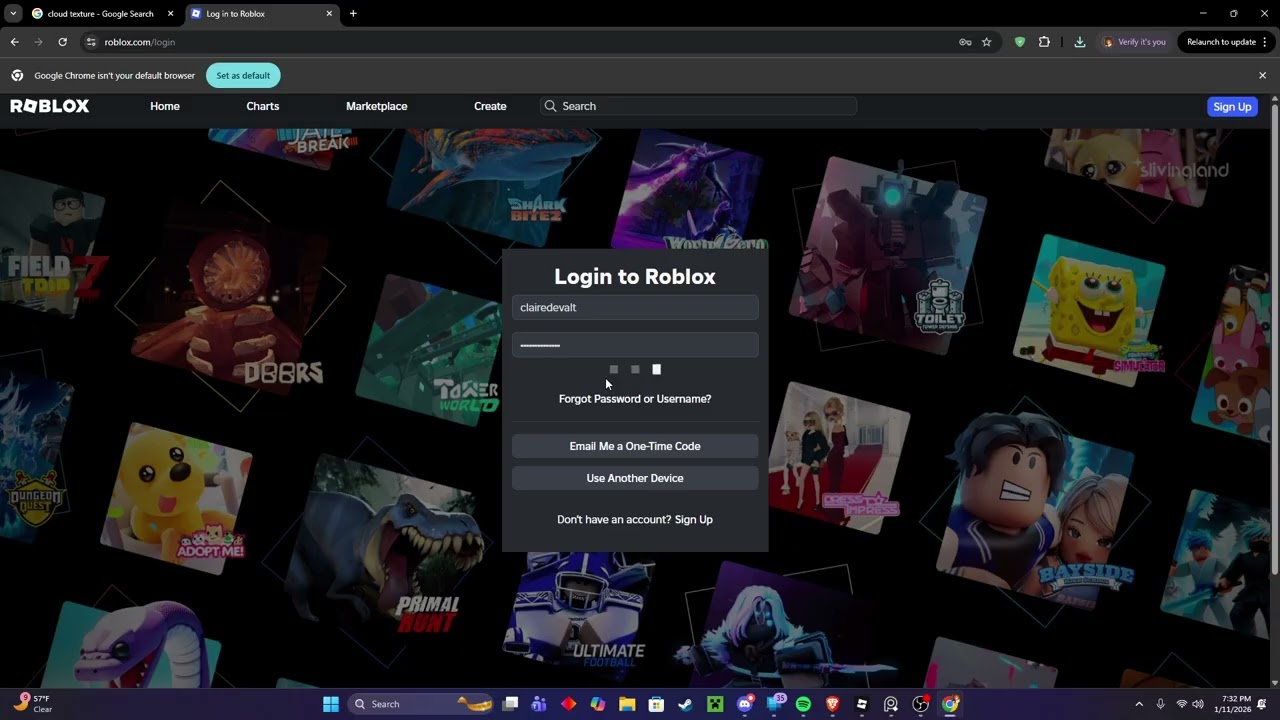Open the Create nav item
The height and width of the screenshot is (720, 1280).
[x=490, y=106]
